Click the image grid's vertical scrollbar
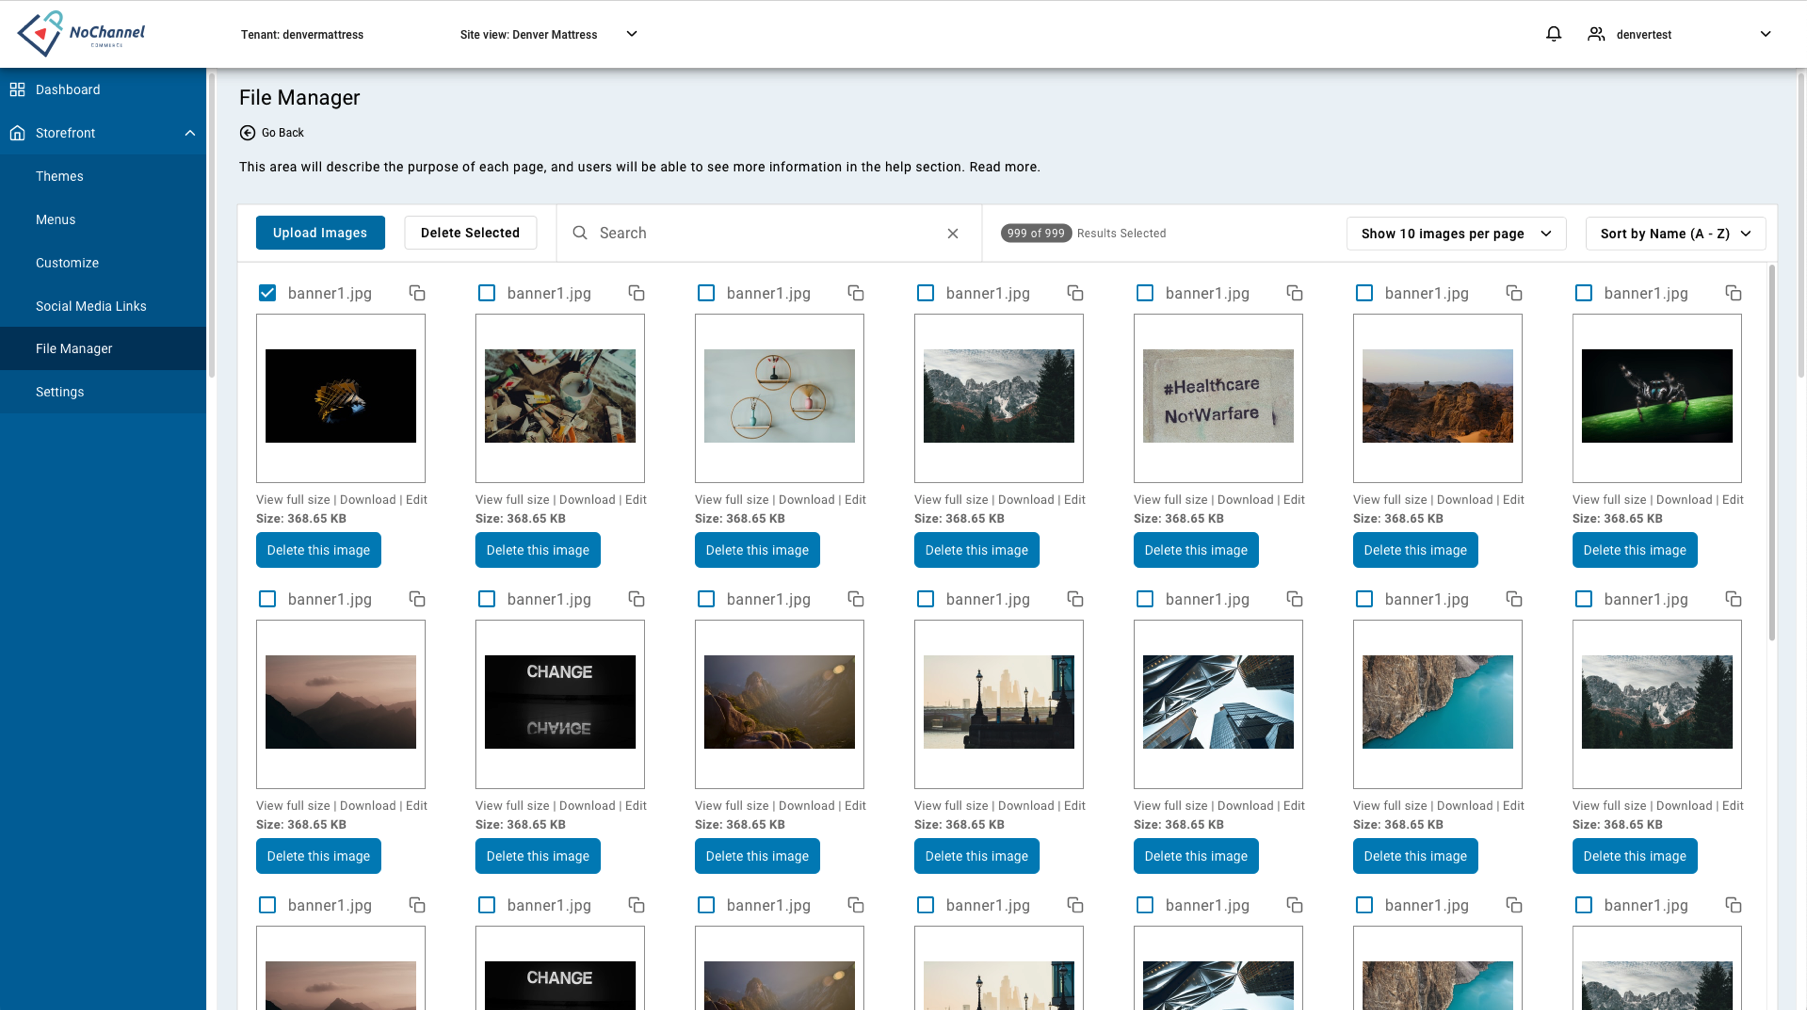Image resolution: width=1807 pixels, height=1010 pixels. pos(1772,452)
